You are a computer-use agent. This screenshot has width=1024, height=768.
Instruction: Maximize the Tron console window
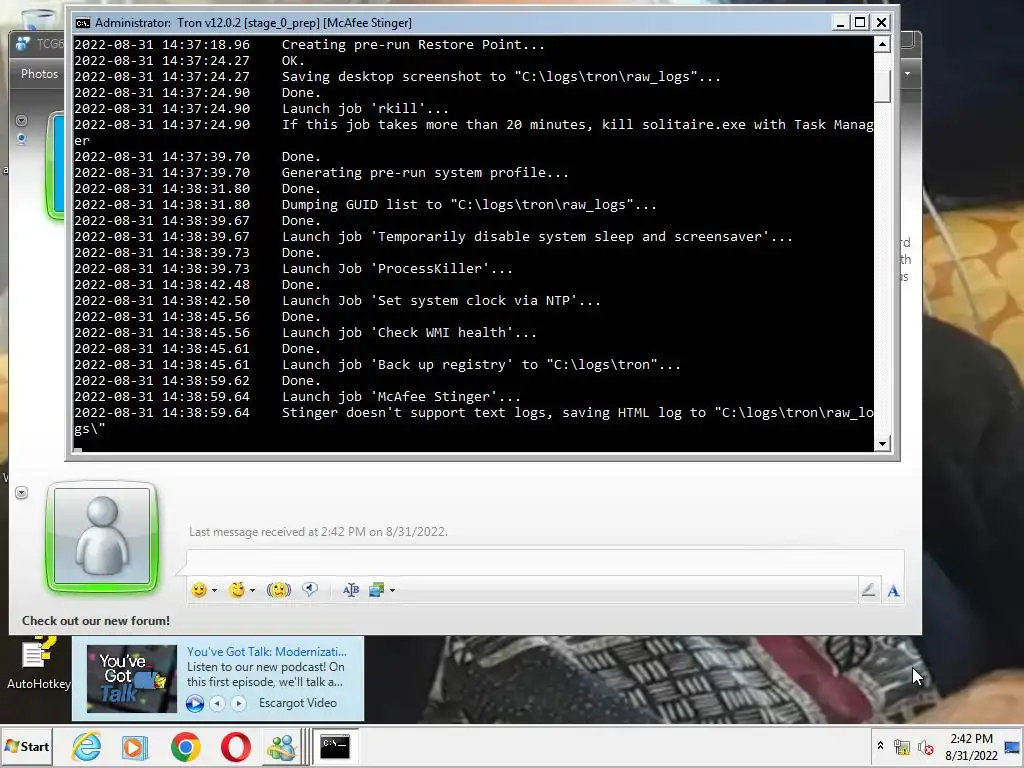(x=861, y=23)
